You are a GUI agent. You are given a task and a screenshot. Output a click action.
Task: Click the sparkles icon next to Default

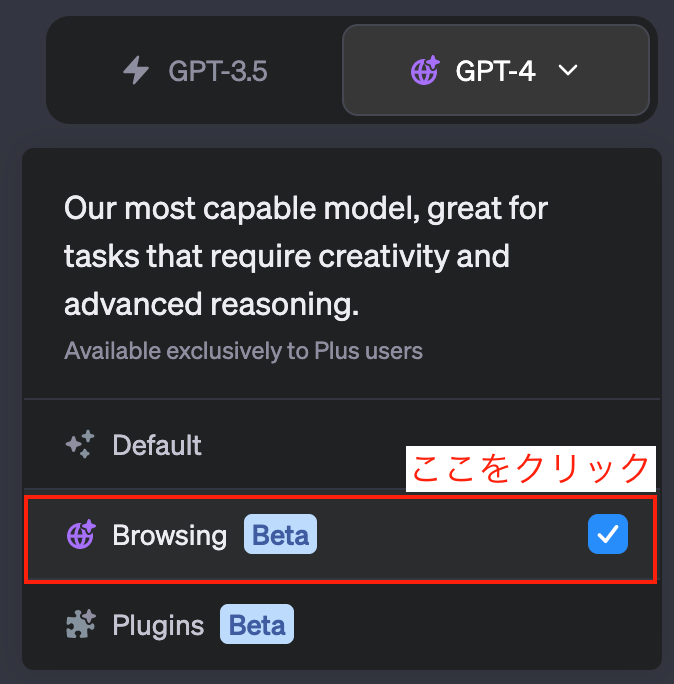[80, 444]
